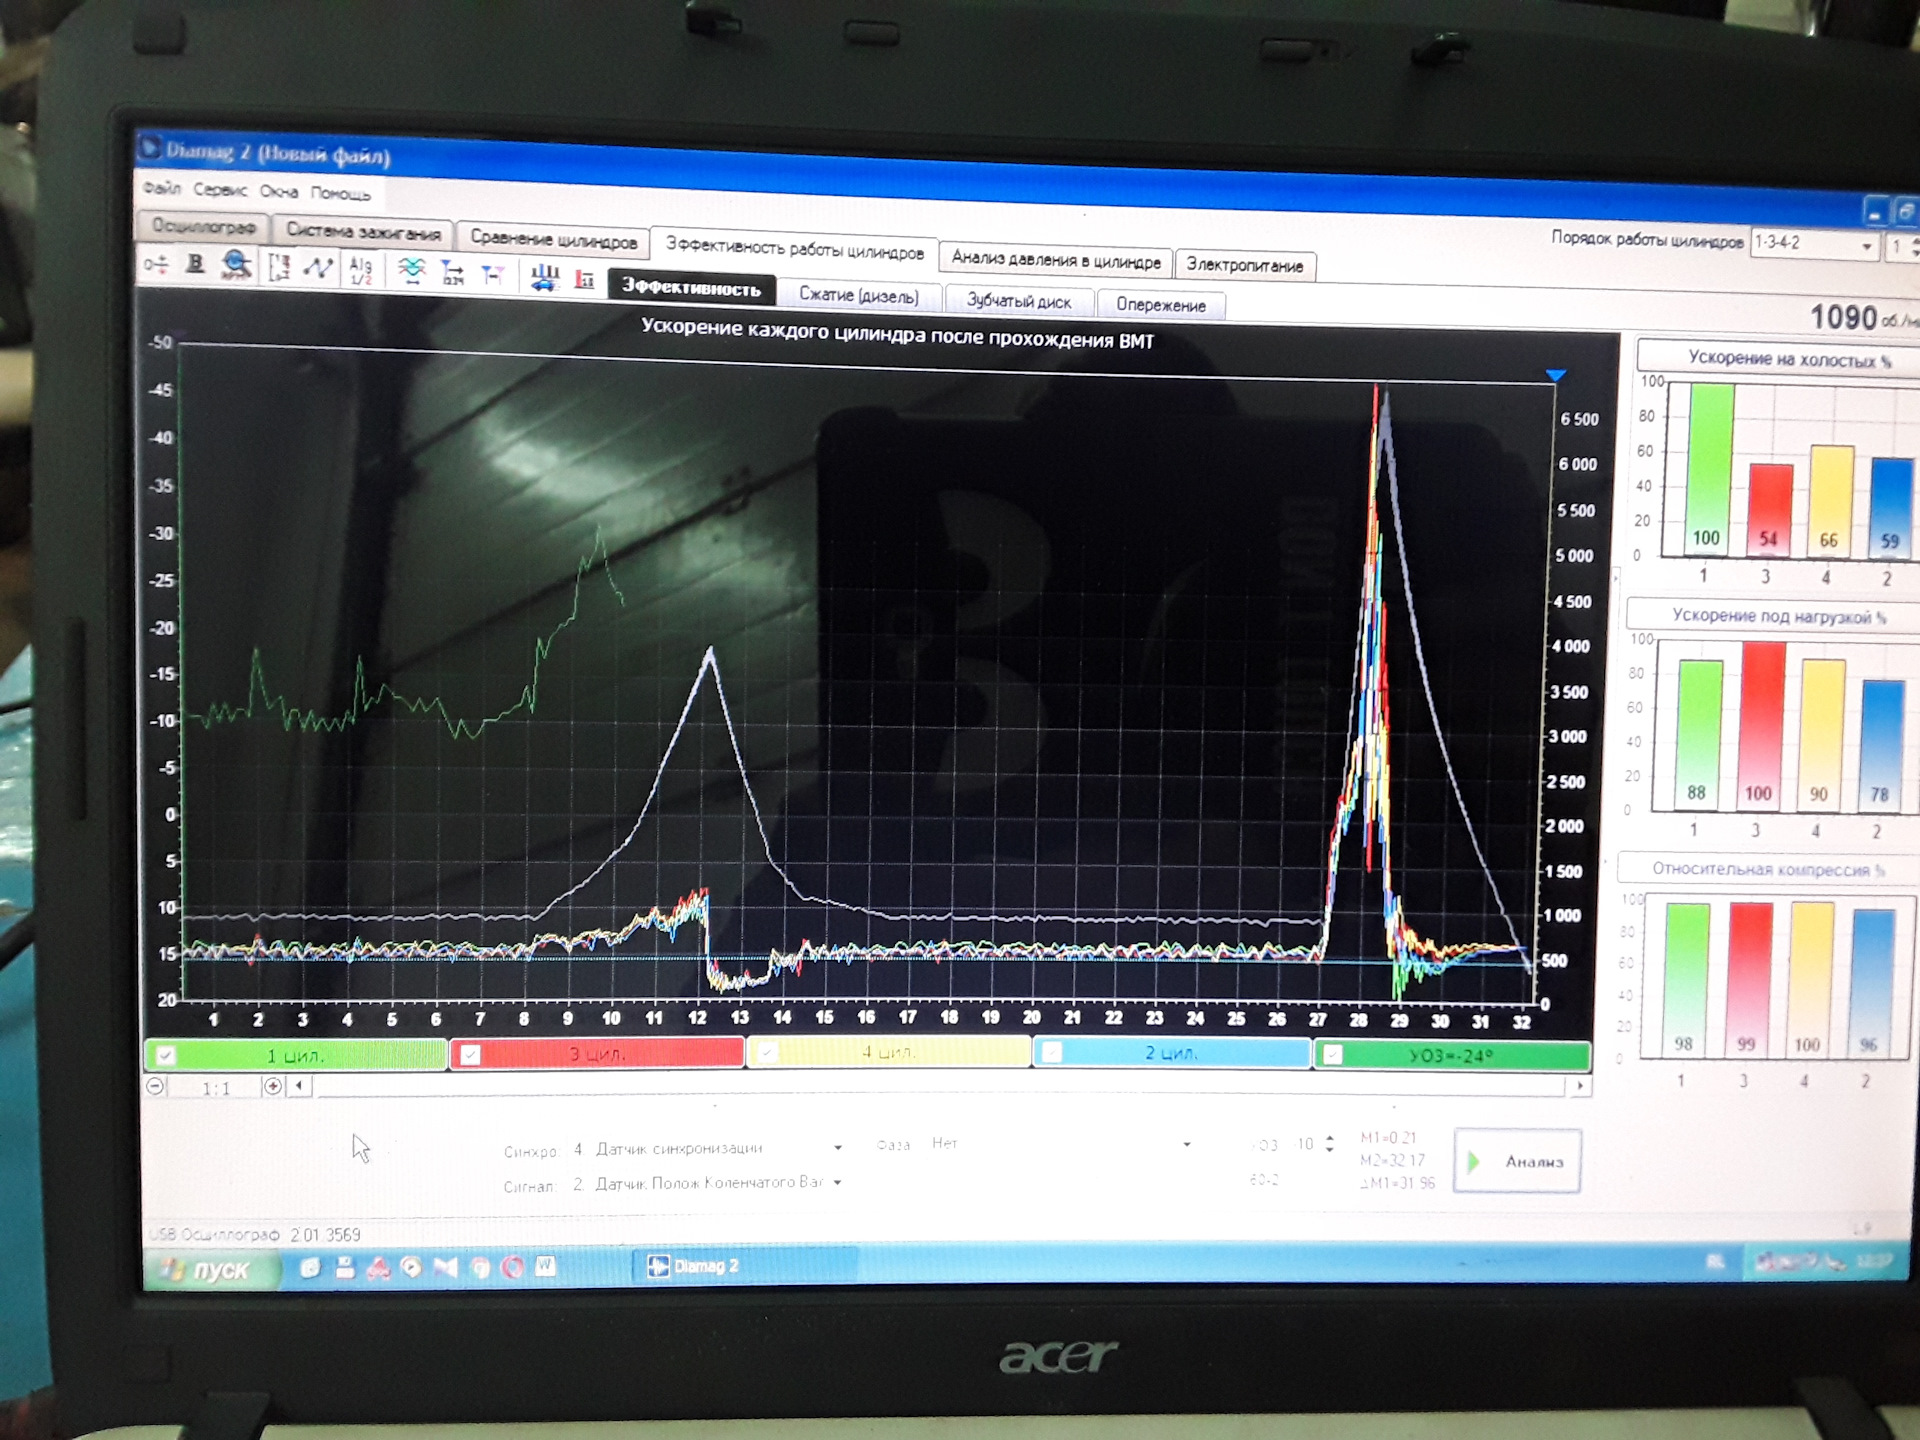
Task: Open the Опережение sub-tab
Action: pyautogui.click(x=1161, y=305)
